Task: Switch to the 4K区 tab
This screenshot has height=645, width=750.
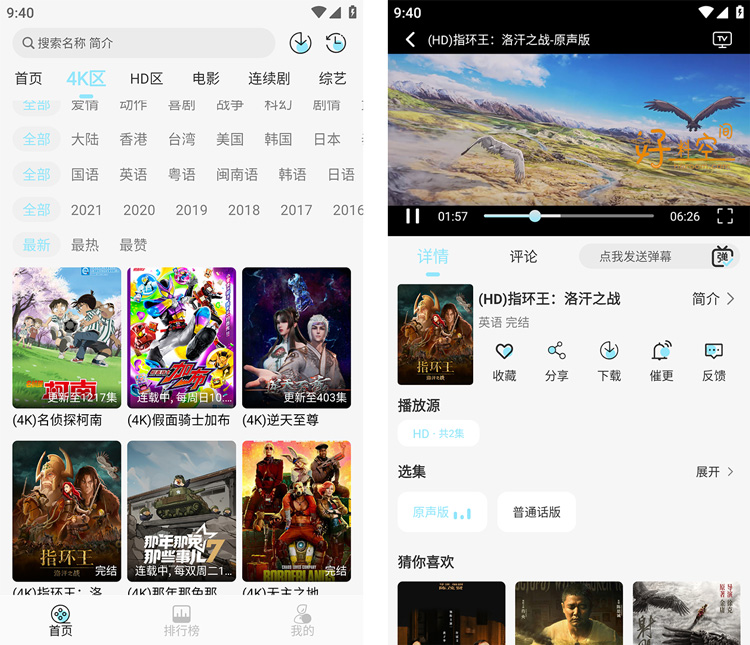Action: (x=86, y=78)
